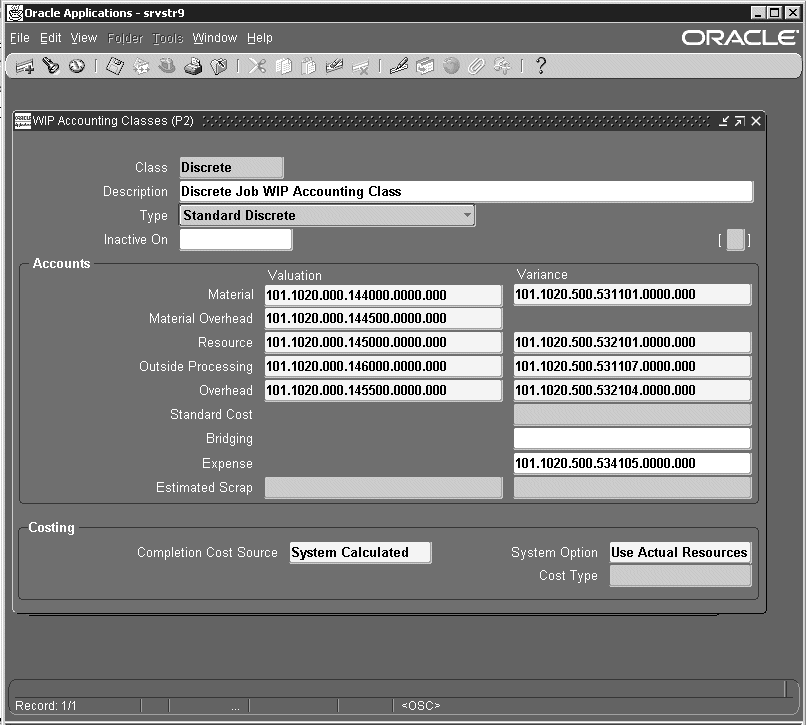Click the Edit Field pen icon
Viewport: 806px width, 725px height.
(x=398, y=66)
